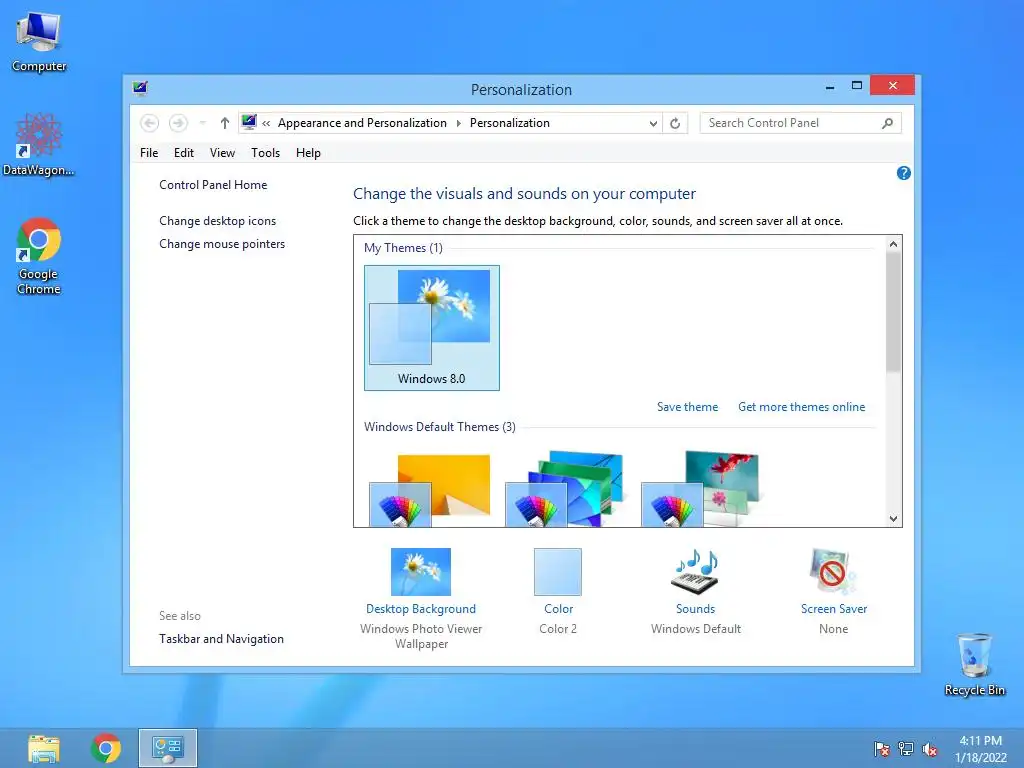Open Taskbar and Navigation link
The image size is (1024, 768).
click(x=221, y=639)
